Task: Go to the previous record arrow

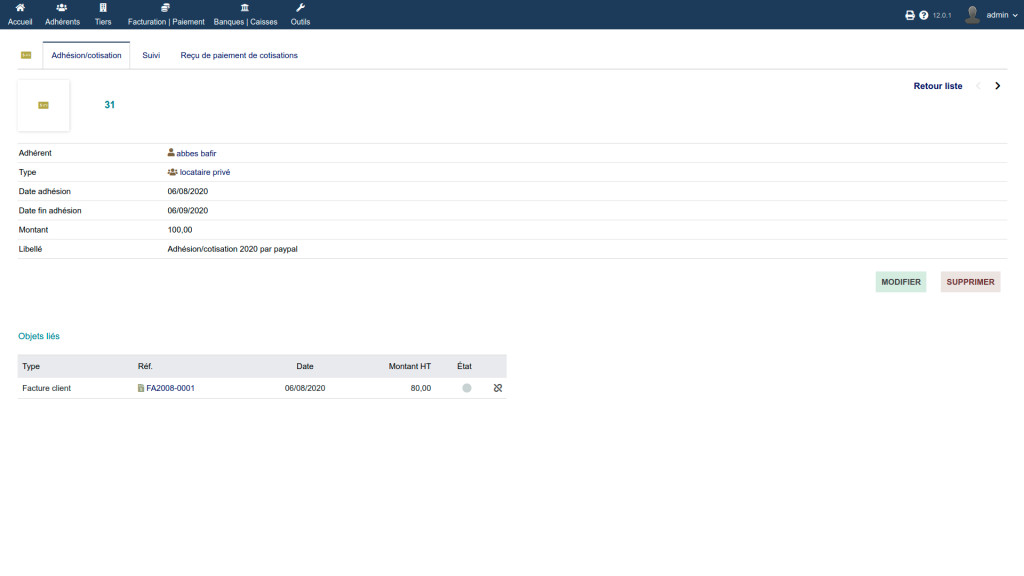Action: pos(978,86)
